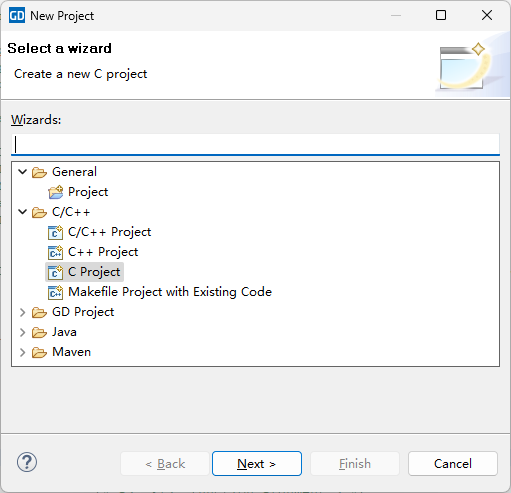The width and height of the screenshot is (511, 493).
Task: Click the GD logo in title bar
Action: click(17, 16)
